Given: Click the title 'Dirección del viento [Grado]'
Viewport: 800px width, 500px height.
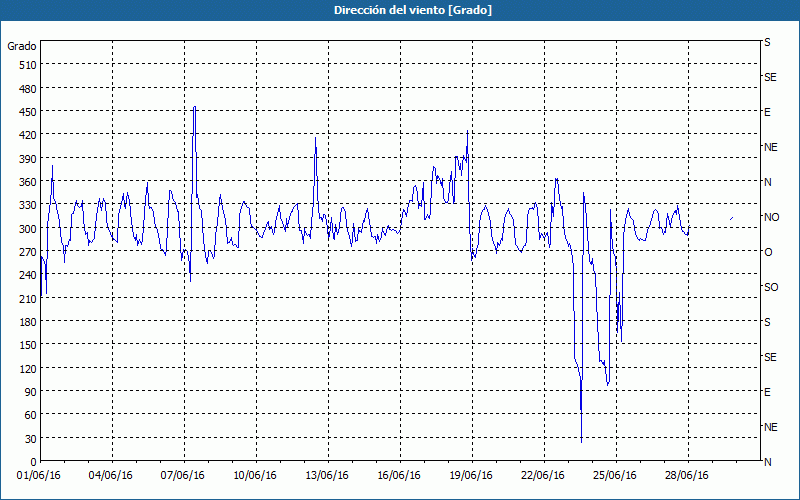Looking at the screenshot, I should coord(413,10).
